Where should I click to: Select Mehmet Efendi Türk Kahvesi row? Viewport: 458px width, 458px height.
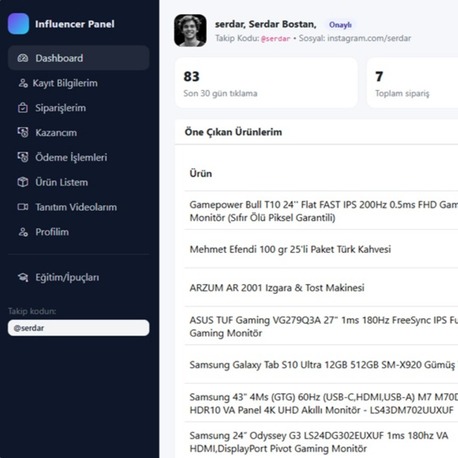[321, 249]
